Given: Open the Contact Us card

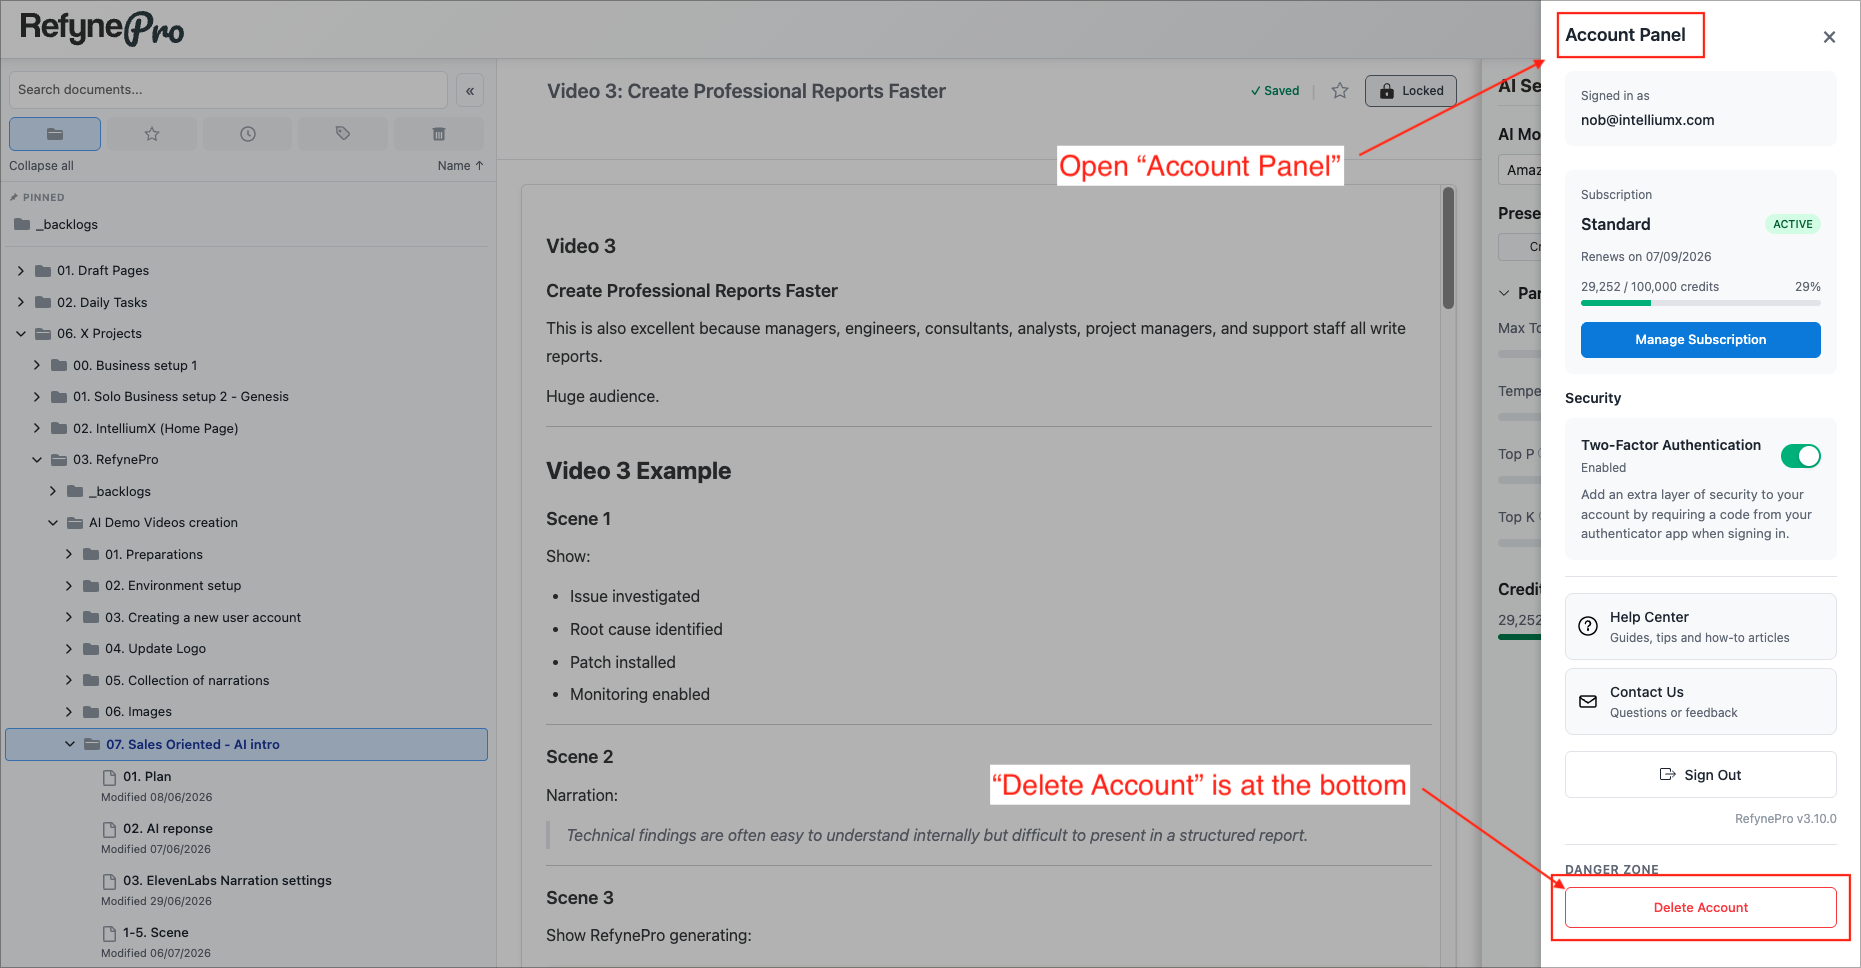Looking at the screenshot, I should point(1700,702).
